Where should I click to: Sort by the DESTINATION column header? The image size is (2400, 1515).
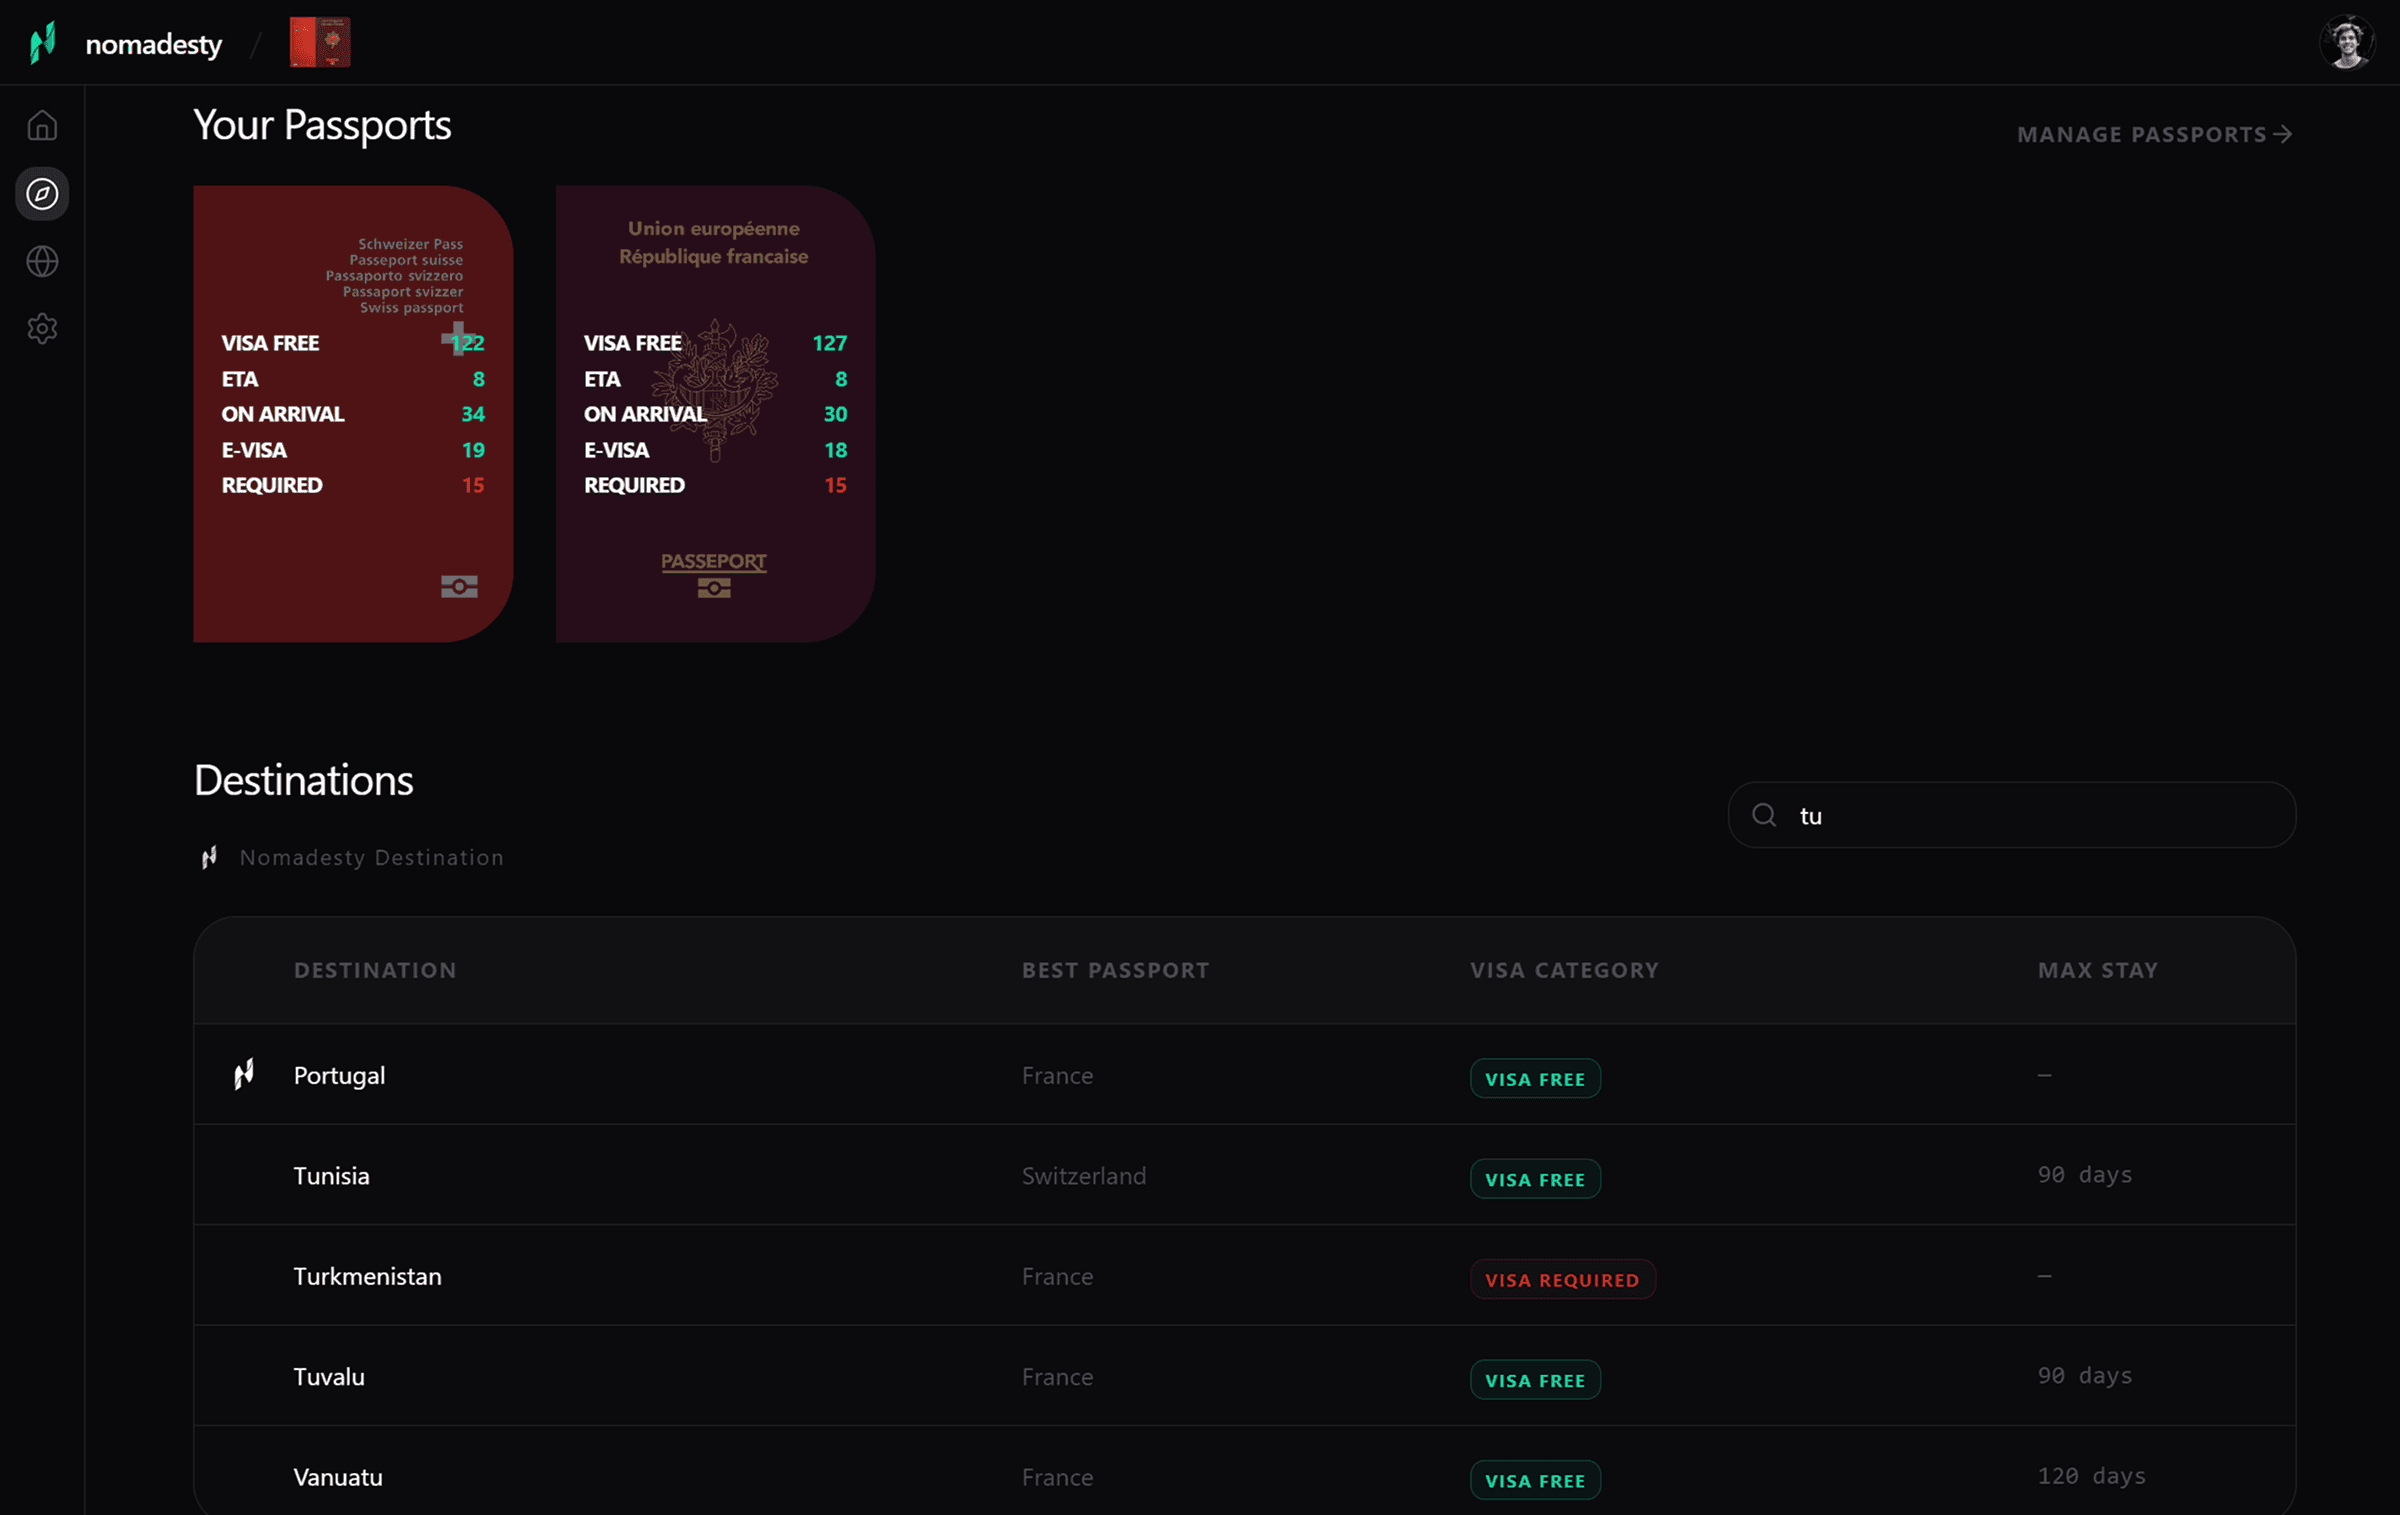pyautogui.click(x=375, y=969)
